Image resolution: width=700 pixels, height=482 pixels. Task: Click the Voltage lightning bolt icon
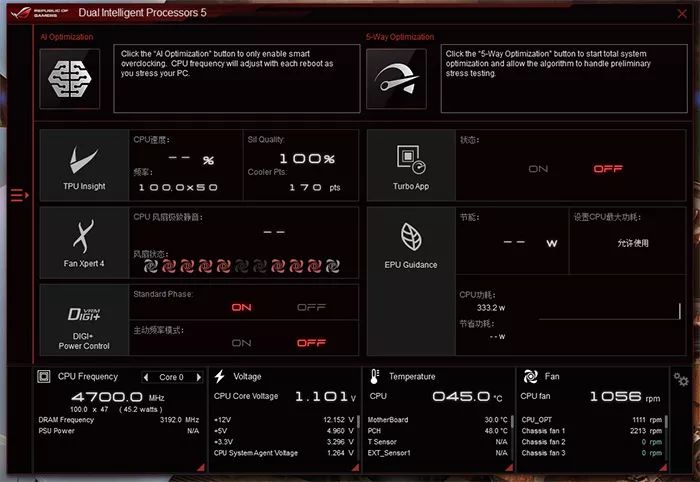point(219,376)
